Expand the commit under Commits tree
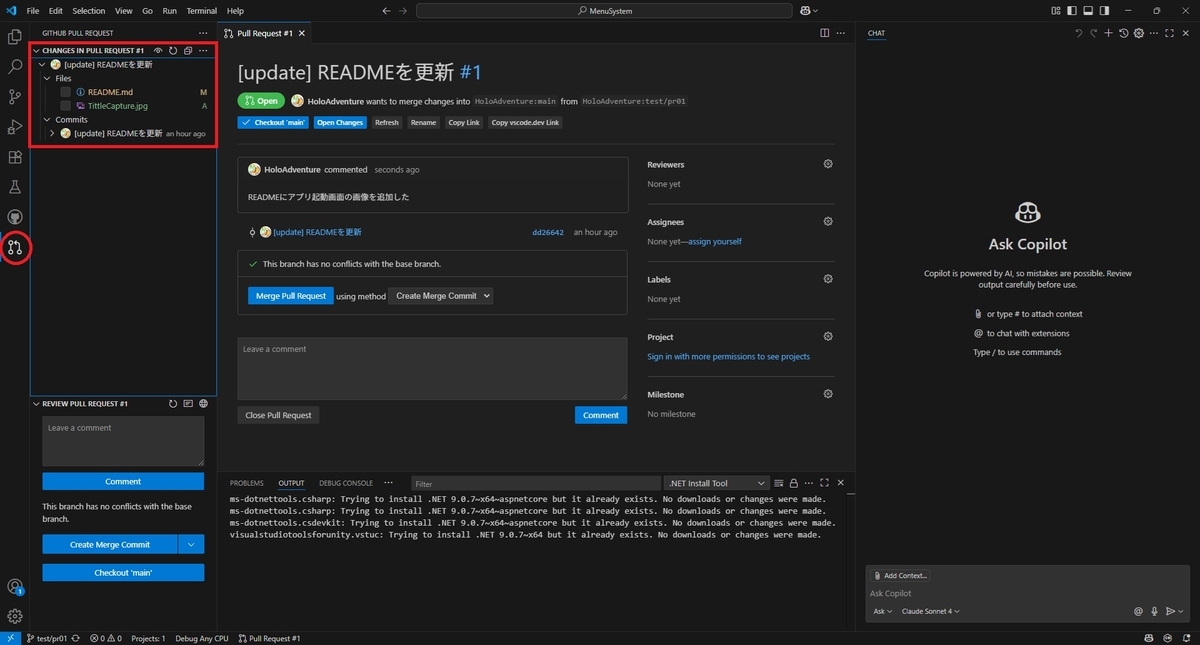This screenshot has width=1200, height=645. point(51,133)
